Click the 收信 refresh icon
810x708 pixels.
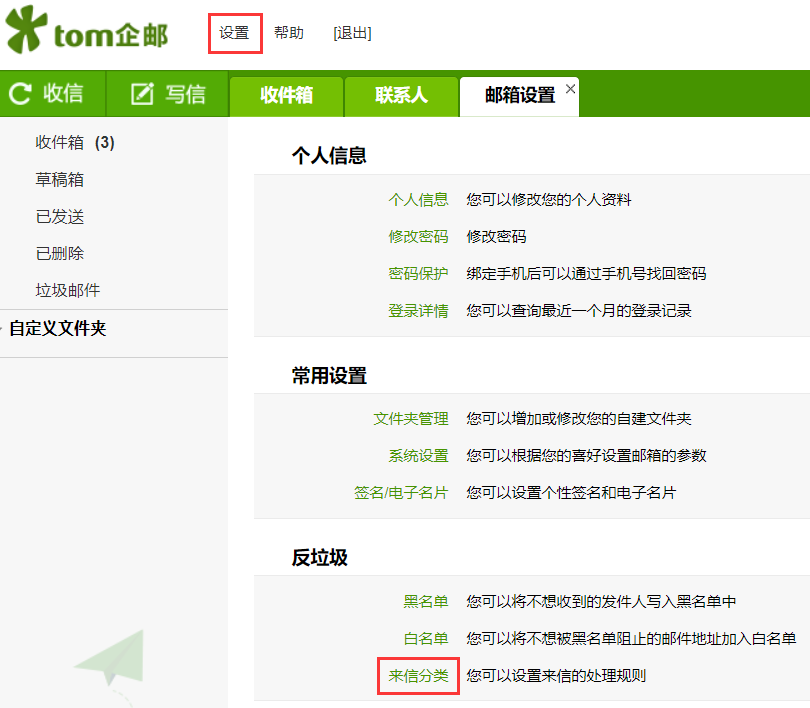[20, 94]
